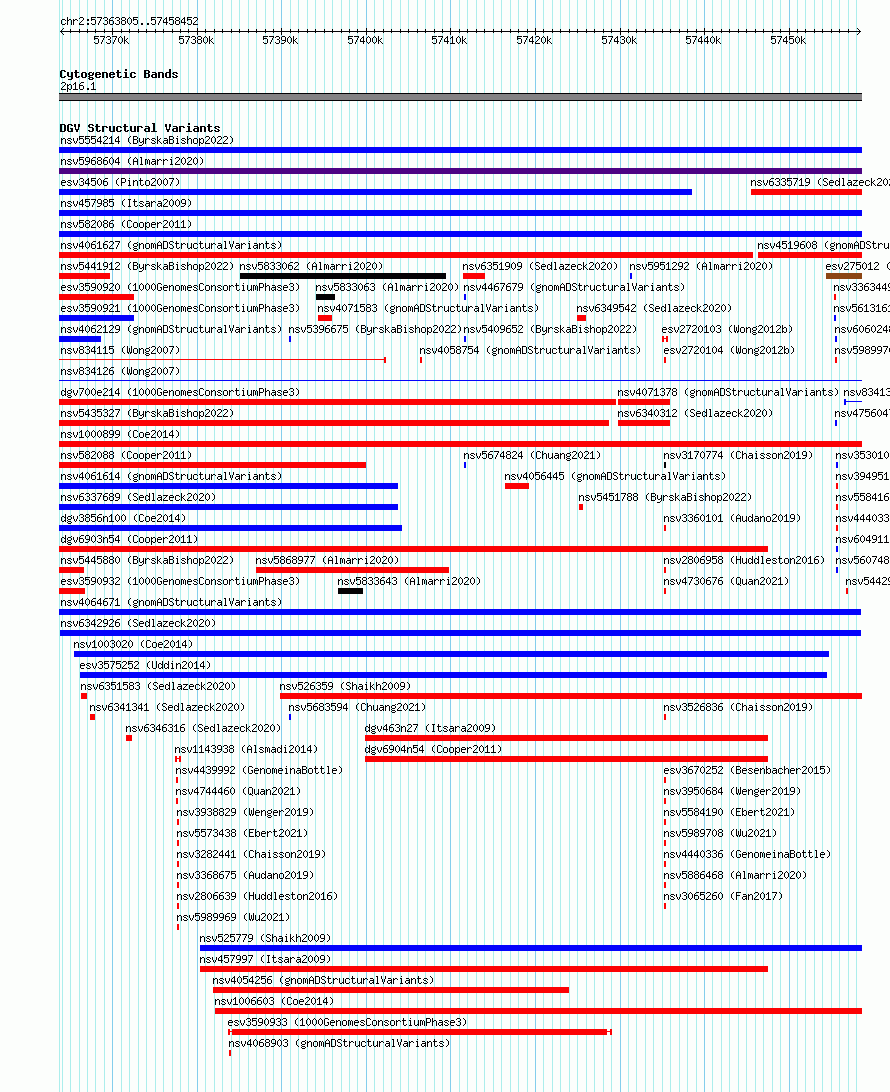Open nsv6351909 (Sedlazeck2020) variant
Image resolution: width=890 pixels, height=1092 pixels.
[x=540, y=266]
